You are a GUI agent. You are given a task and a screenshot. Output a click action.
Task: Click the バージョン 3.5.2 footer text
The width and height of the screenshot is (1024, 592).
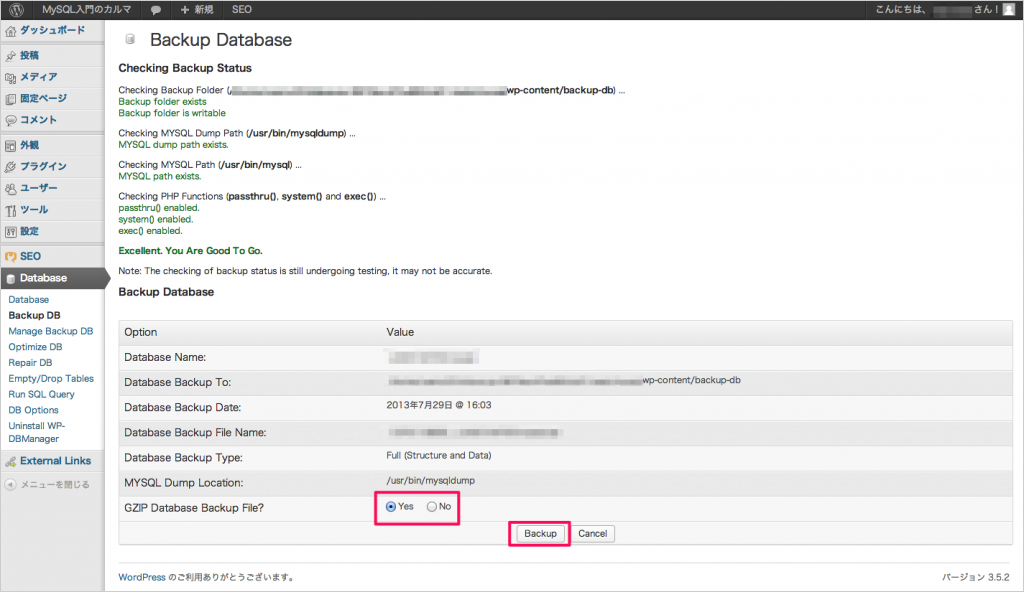[x=976, y=578]
